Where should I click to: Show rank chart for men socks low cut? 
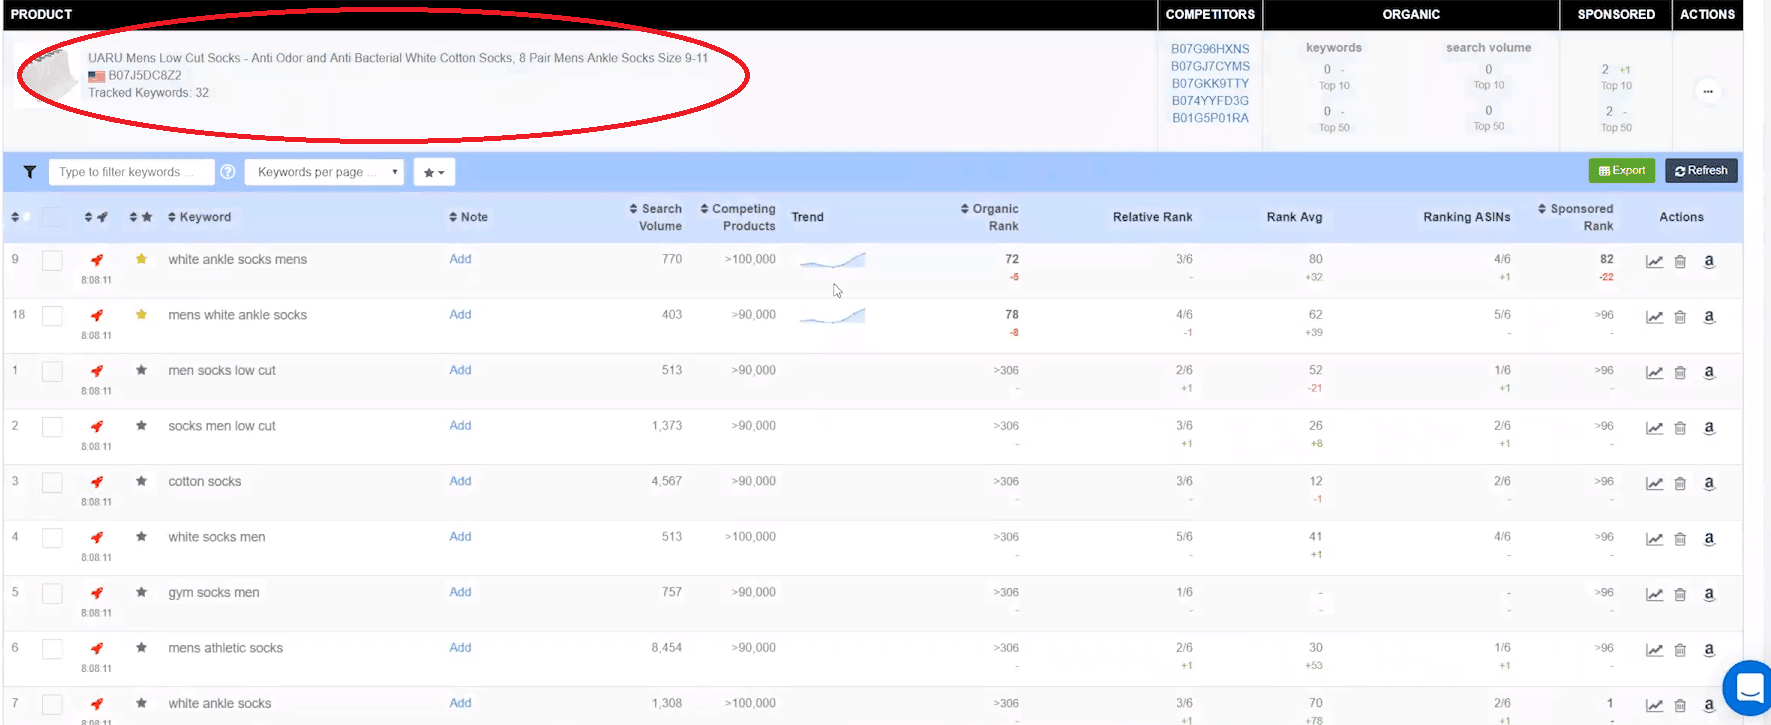pos(1655,373)
